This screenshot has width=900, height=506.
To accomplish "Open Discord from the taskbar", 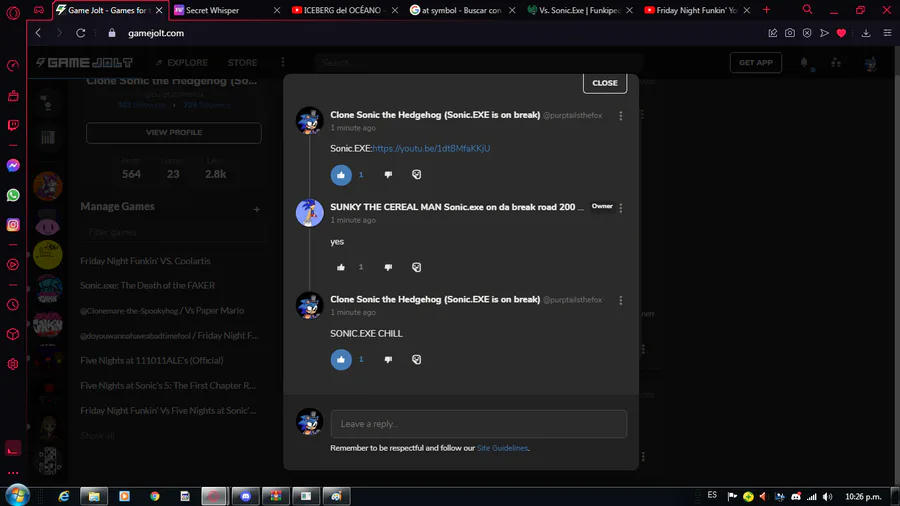I will click(x=246, y=496).
